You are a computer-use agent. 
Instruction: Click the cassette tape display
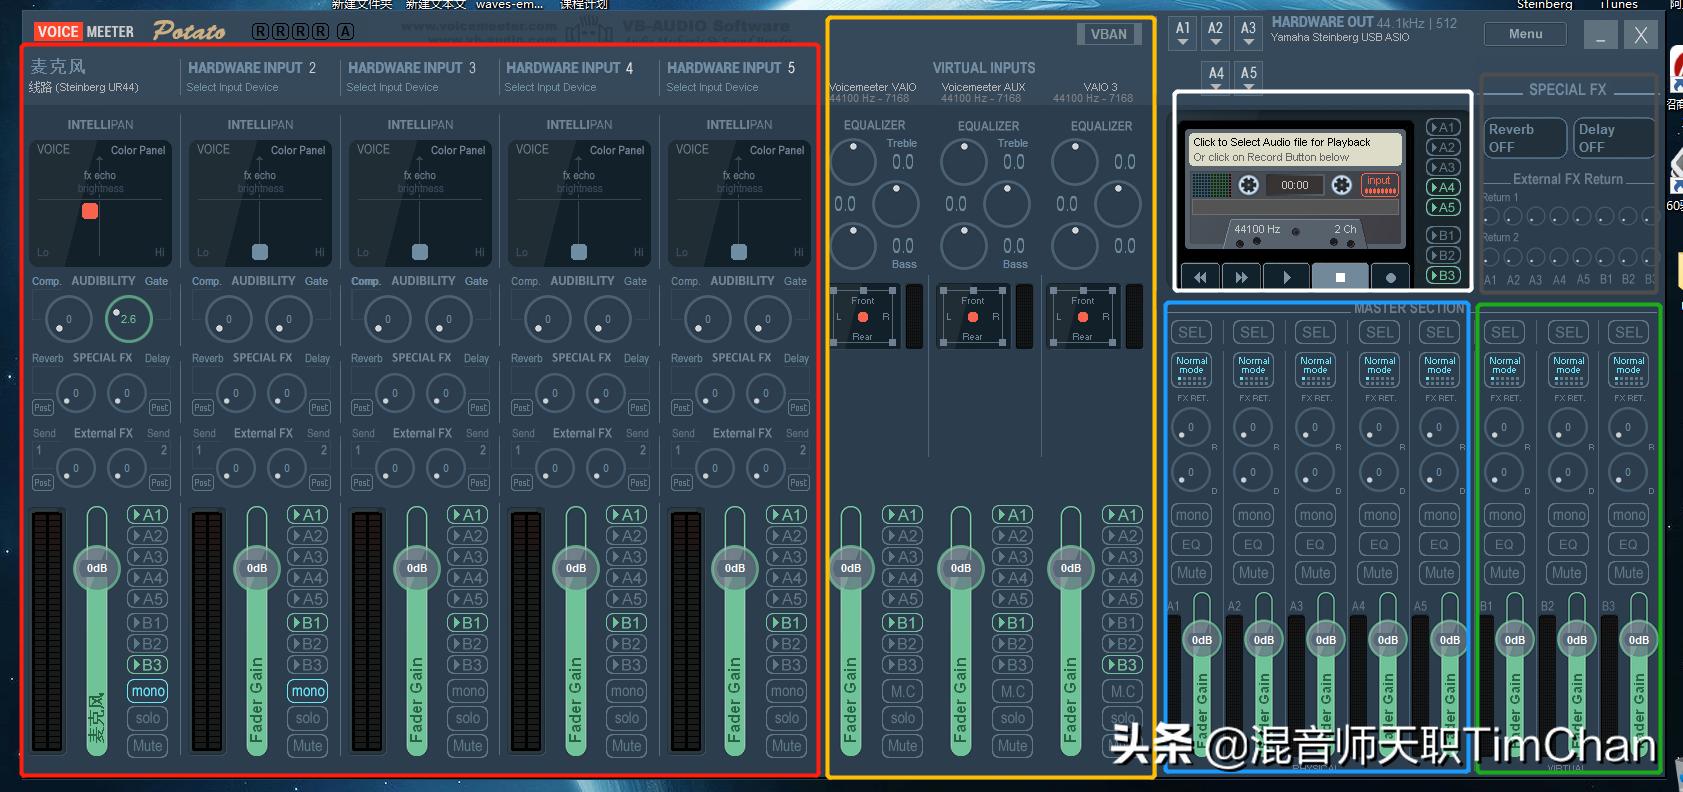point(1295,191)
